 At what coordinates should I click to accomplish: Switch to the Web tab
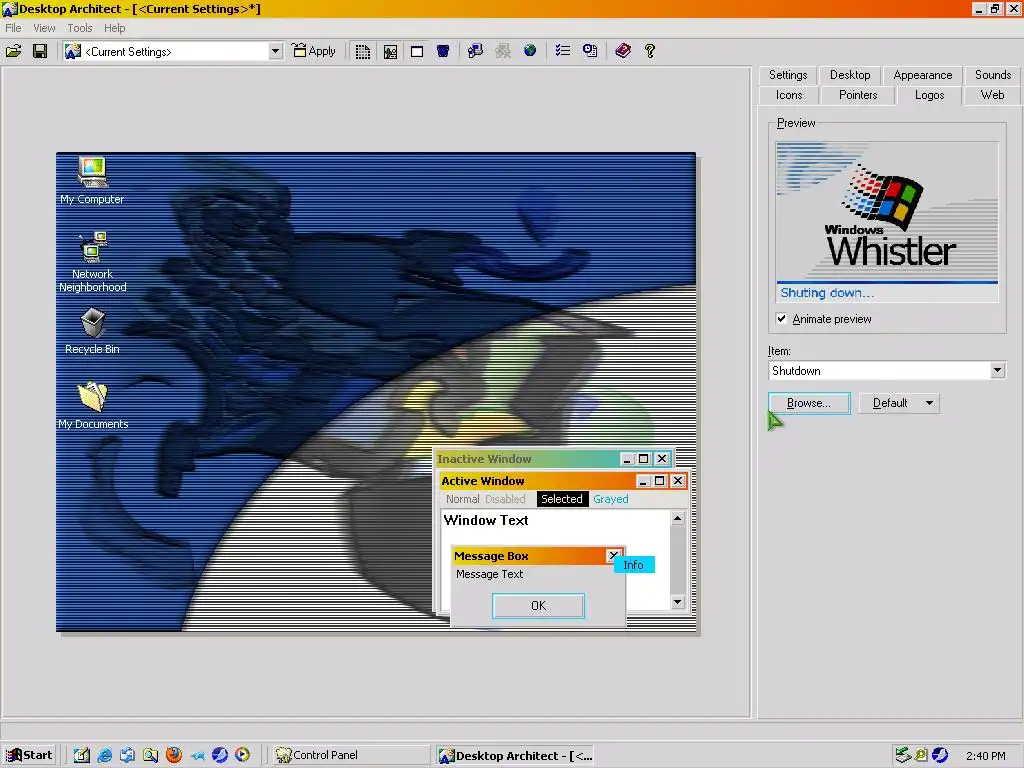(992, 95)
